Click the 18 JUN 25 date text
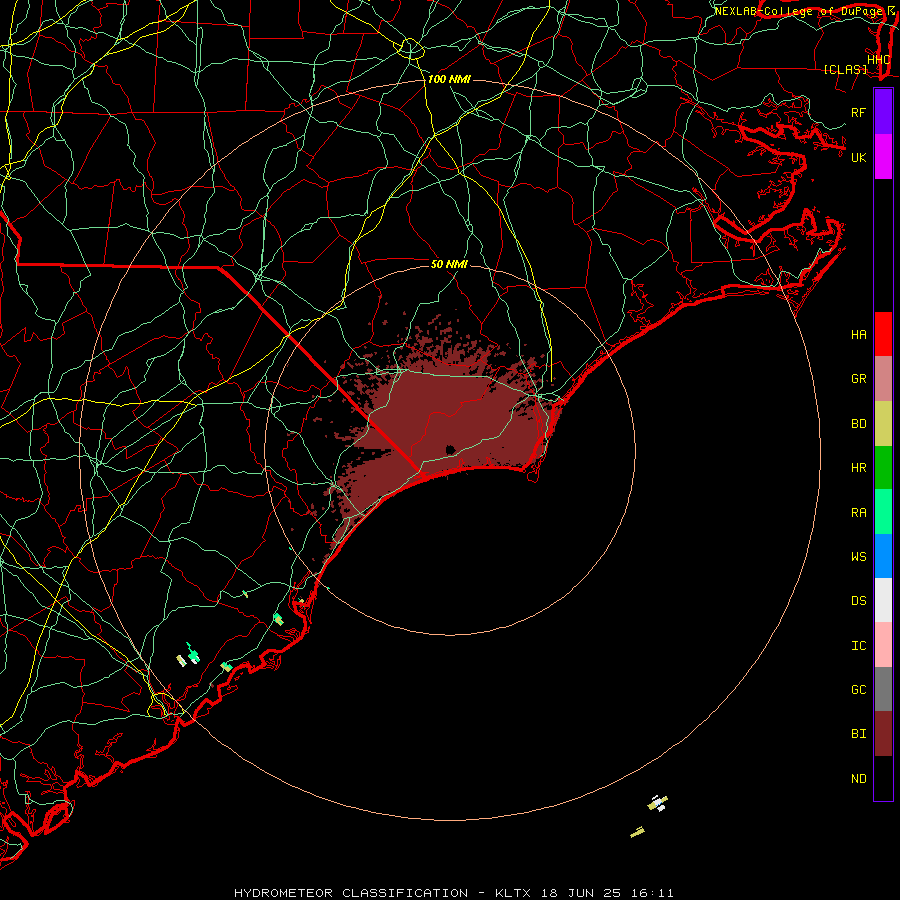This screenshot has width=900, height=900. (x=580, y=893)
